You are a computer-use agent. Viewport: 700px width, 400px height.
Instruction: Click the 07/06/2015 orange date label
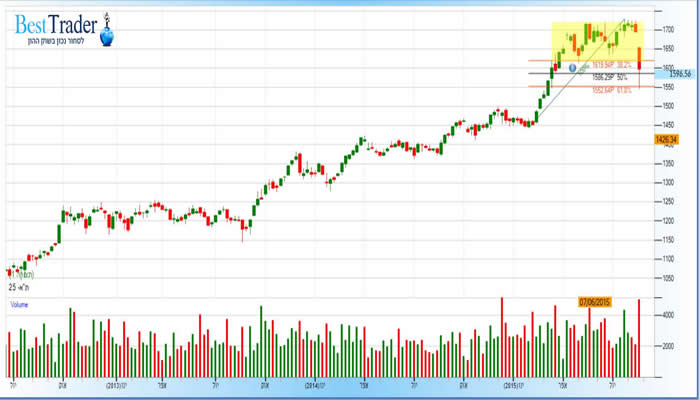pos(594,300)
